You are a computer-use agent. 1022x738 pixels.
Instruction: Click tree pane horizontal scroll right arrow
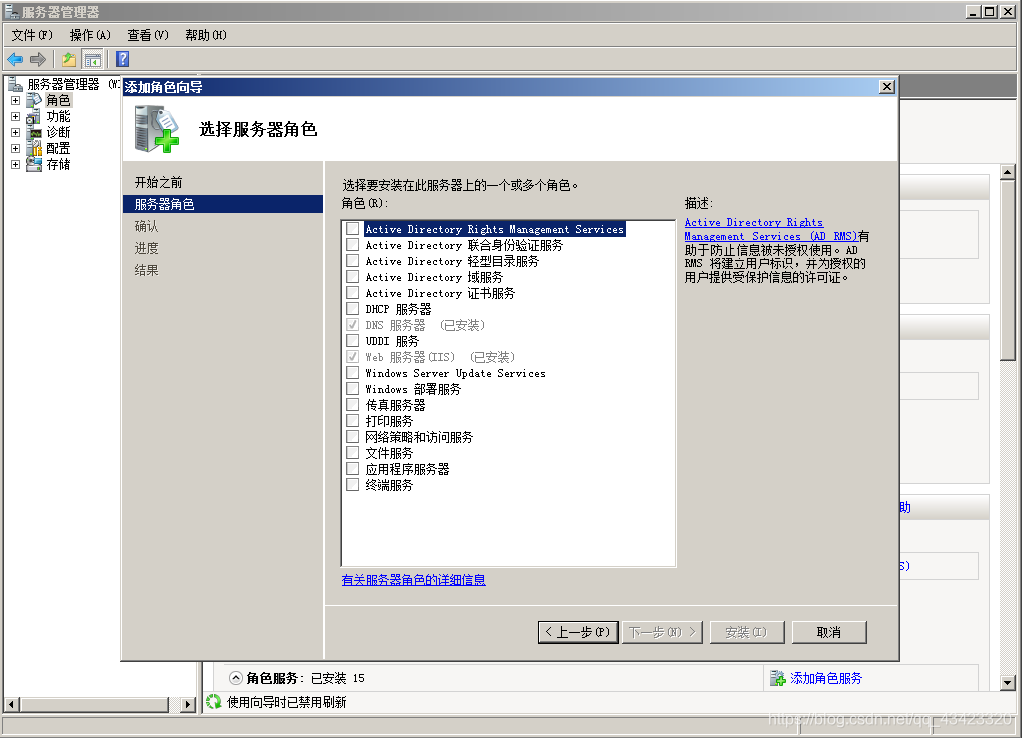188,704
